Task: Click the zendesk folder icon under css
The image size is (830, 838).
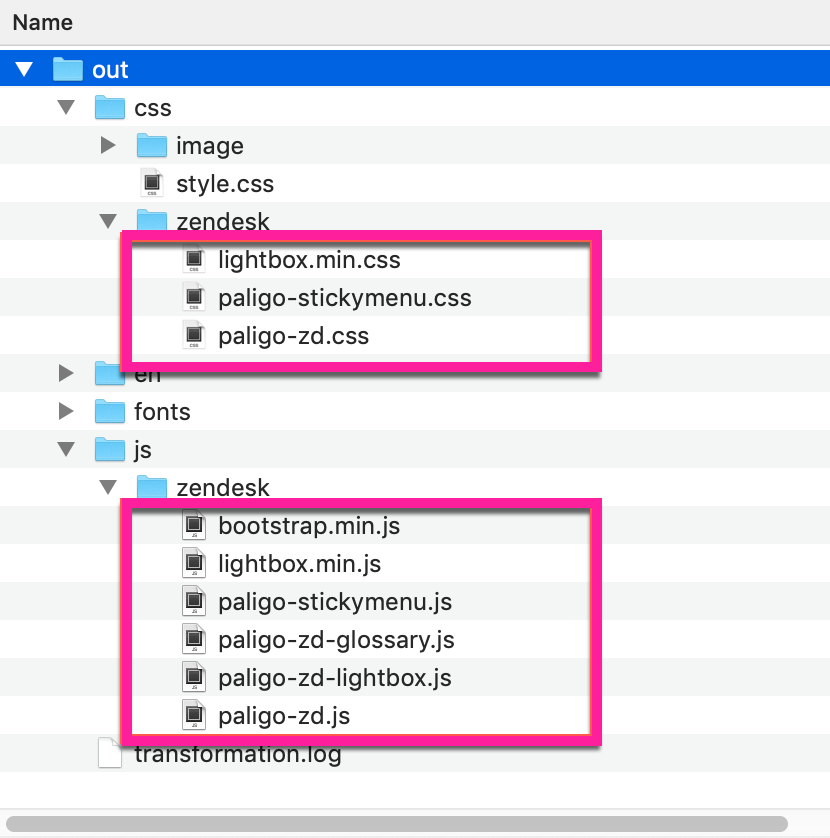Action: (x=152, y=221)
